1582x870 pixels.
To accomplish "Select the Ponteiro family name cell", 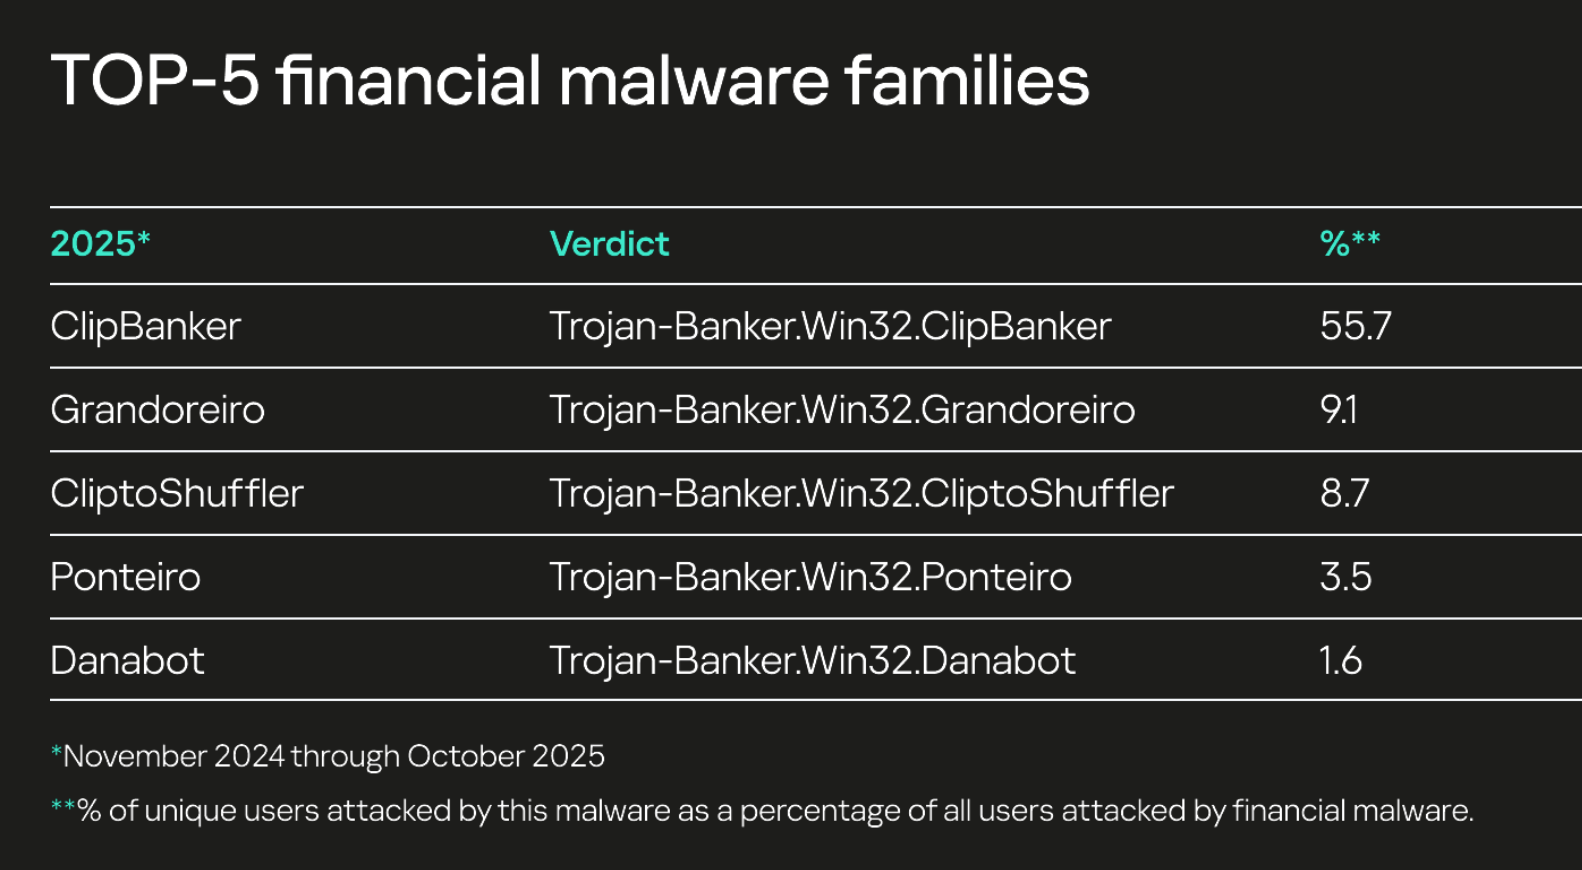I will coord(125,577).
